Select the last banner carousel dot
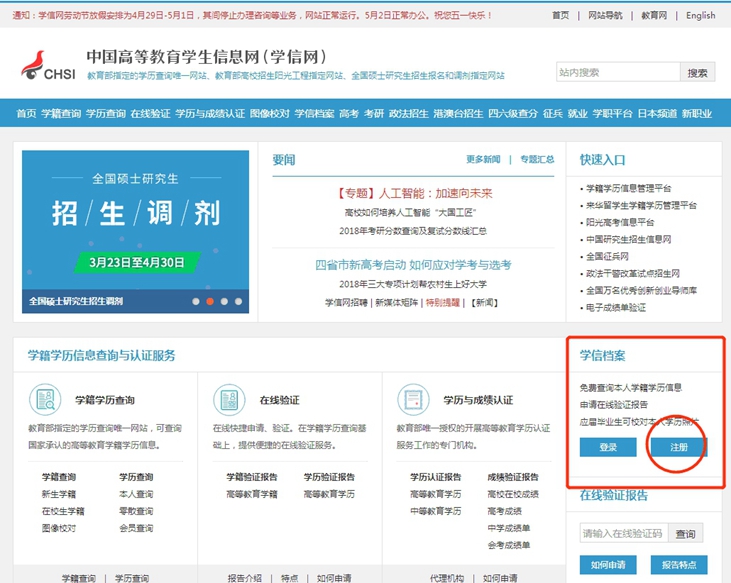The width and height of the screenshot is (731, 583). coord(238,300)
